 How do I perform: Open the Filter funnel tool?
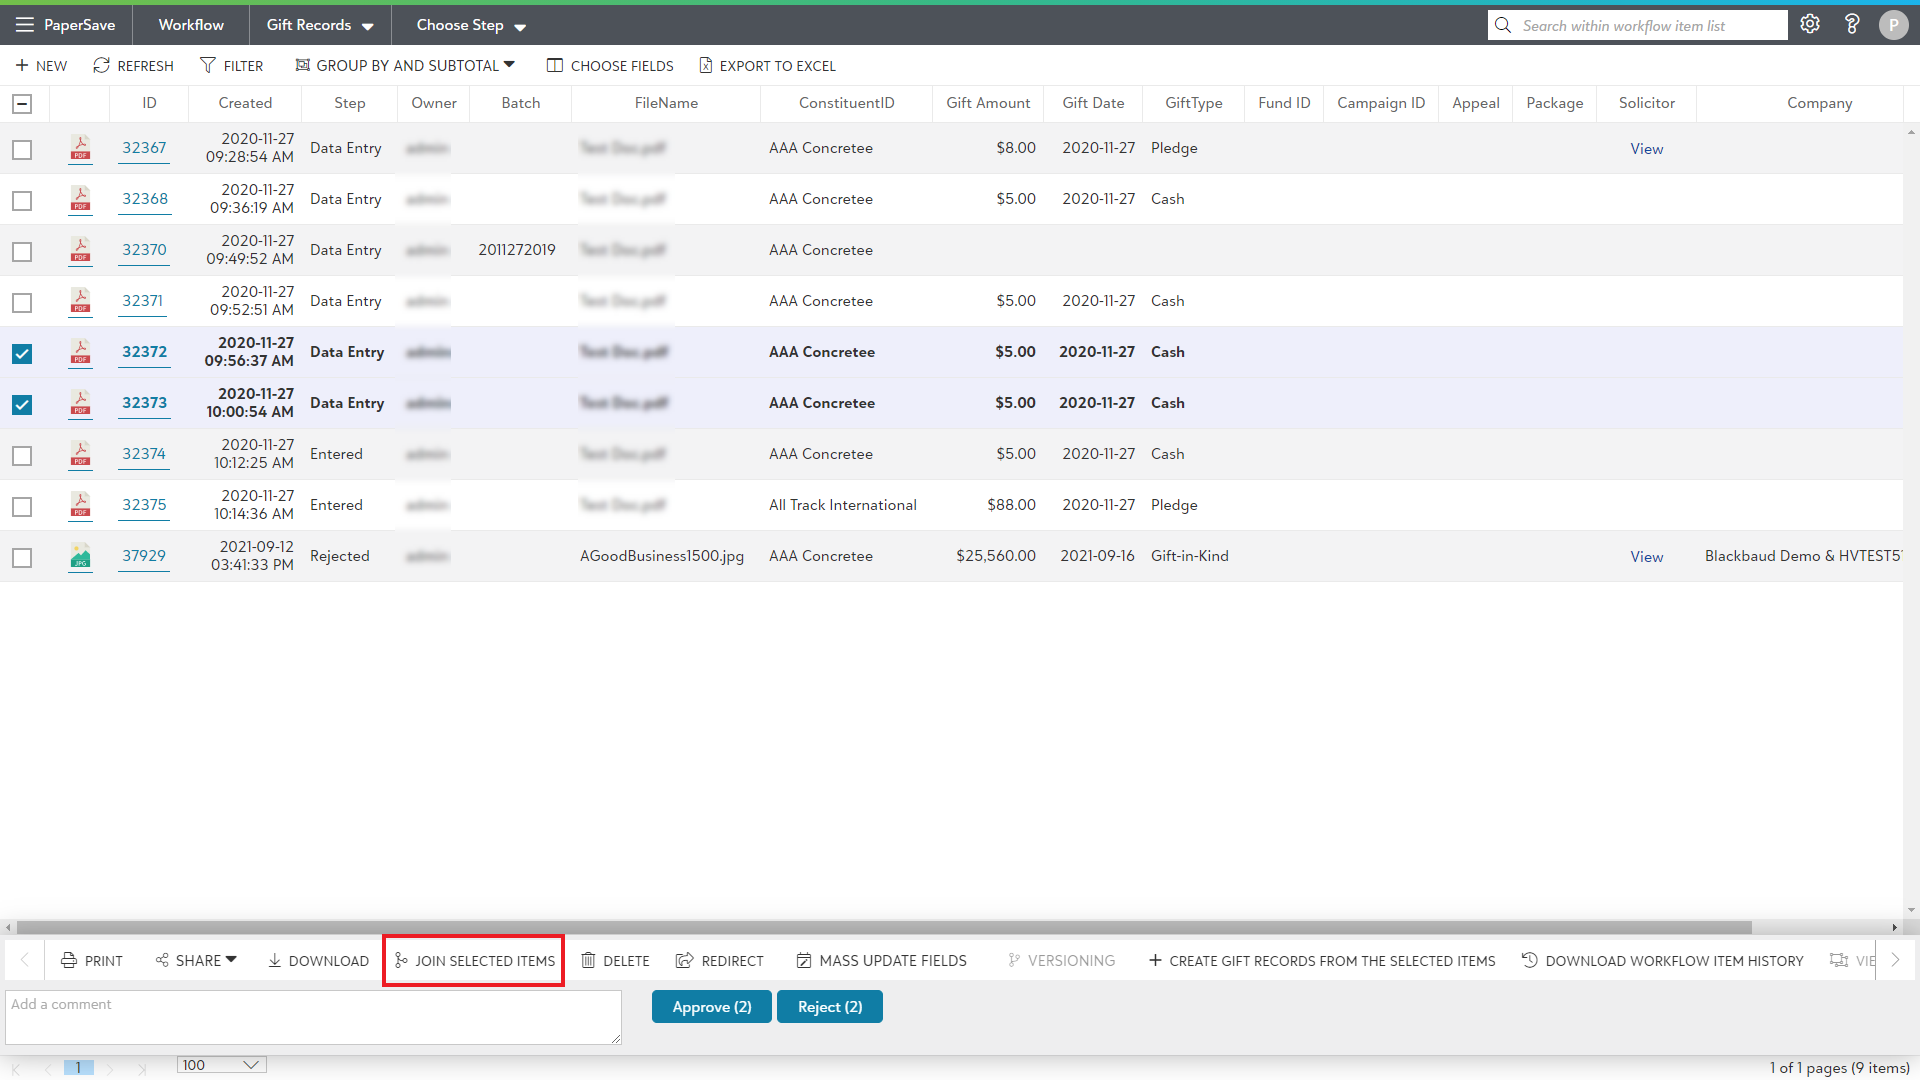coord(208,66)
